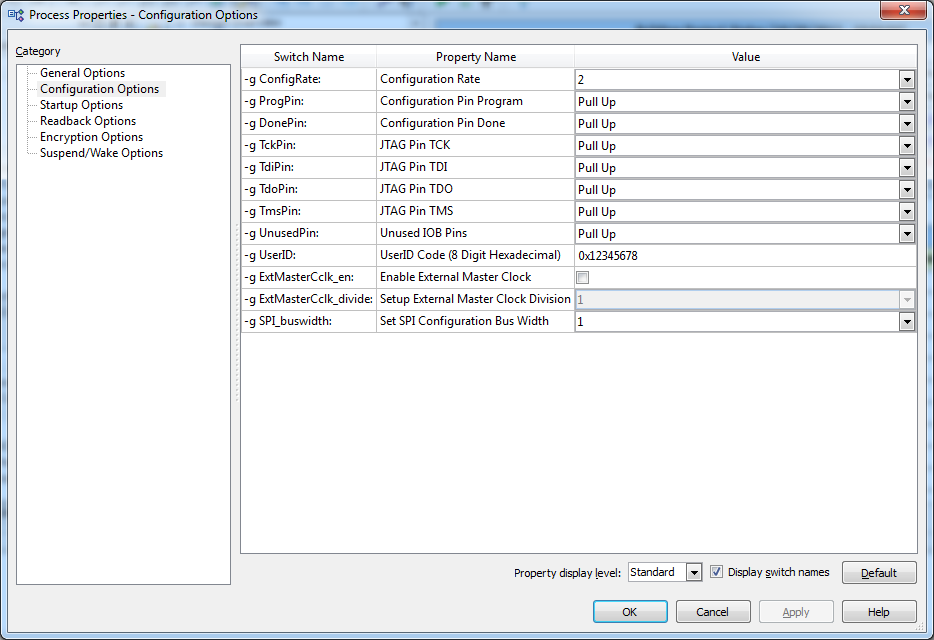Open Property display level dropdown
Viewport: 934px width, 640px height.
(693, 573)
